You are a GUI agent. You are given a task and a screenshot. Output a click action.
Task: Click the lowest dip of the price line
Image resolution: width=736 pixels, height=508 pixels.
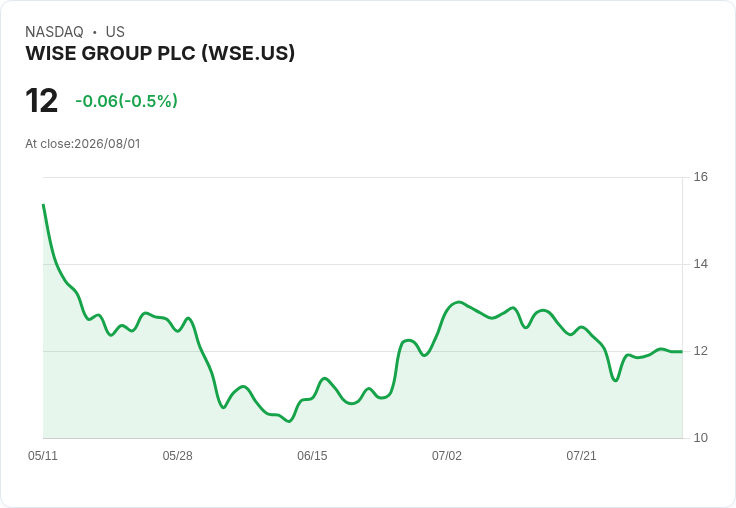289,421
